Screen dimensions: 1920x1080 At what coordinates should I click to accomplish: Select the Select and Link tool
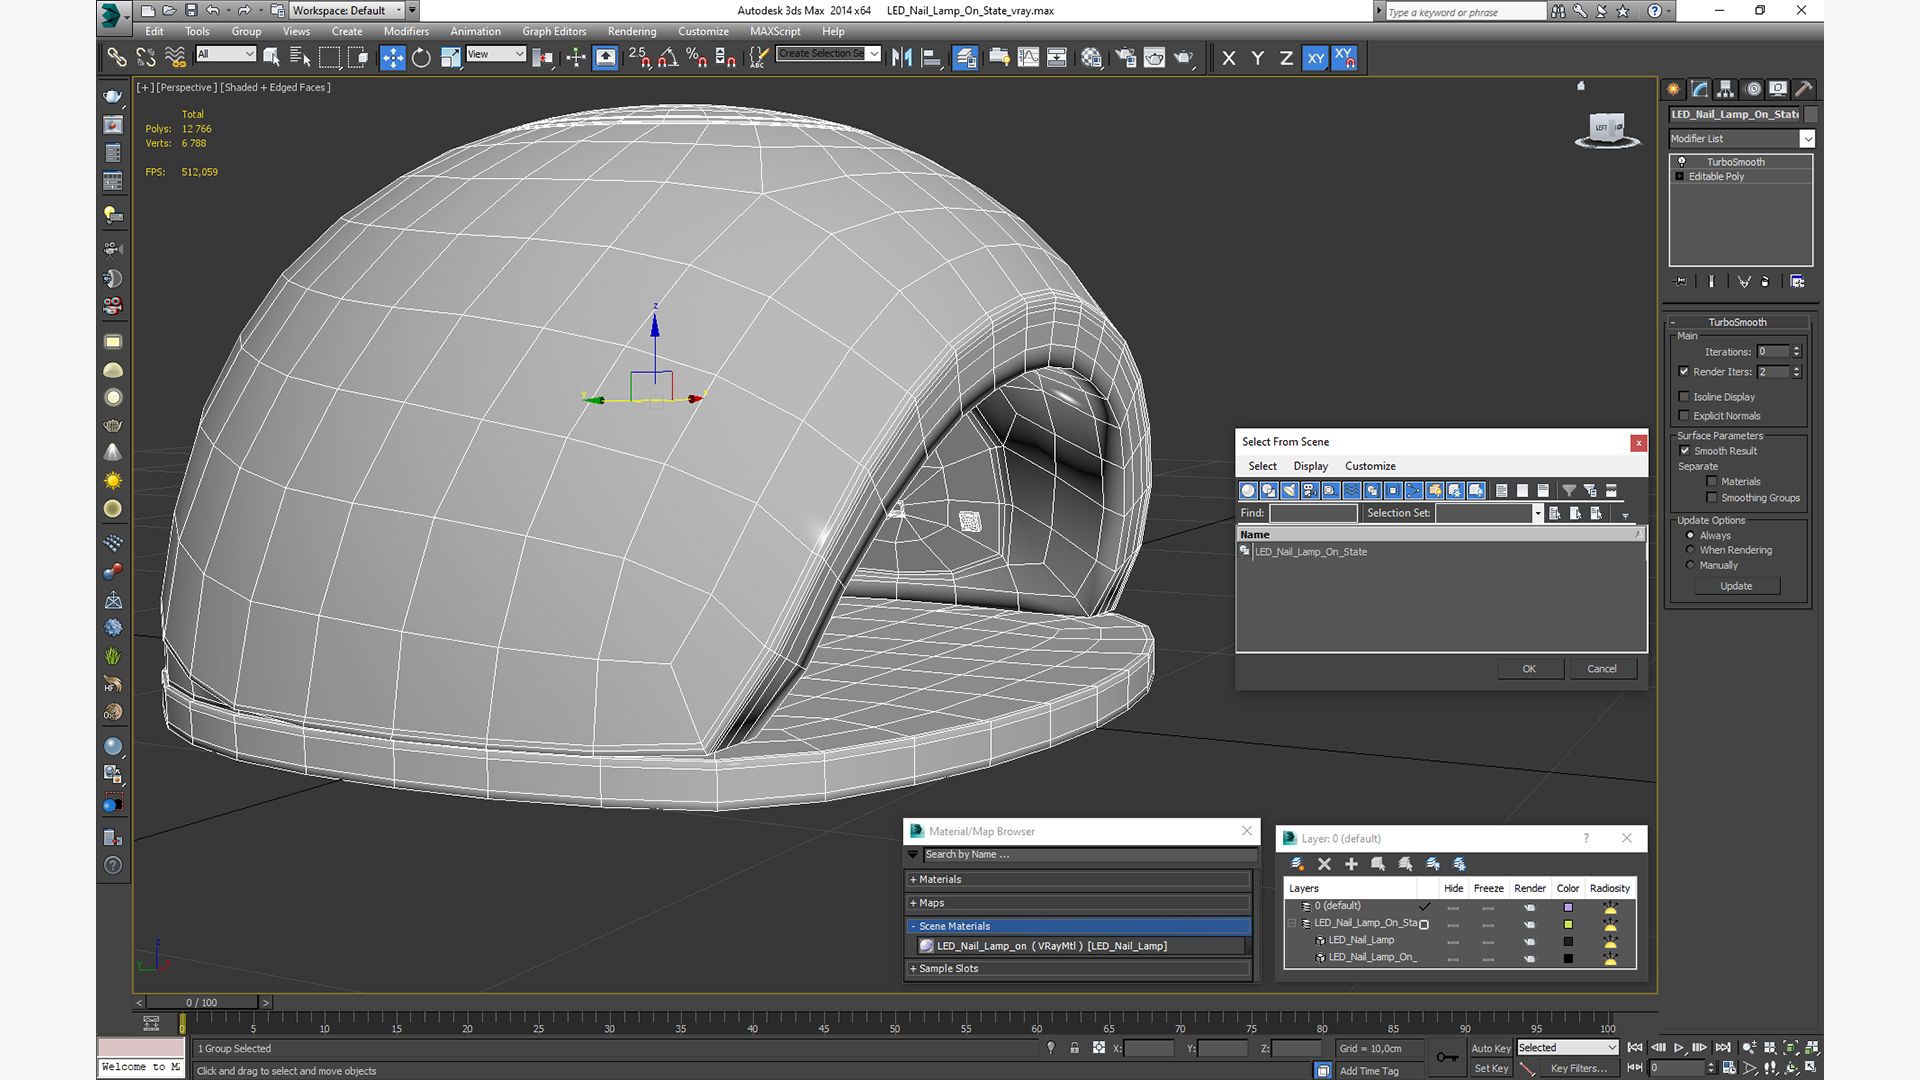(117, 58)
